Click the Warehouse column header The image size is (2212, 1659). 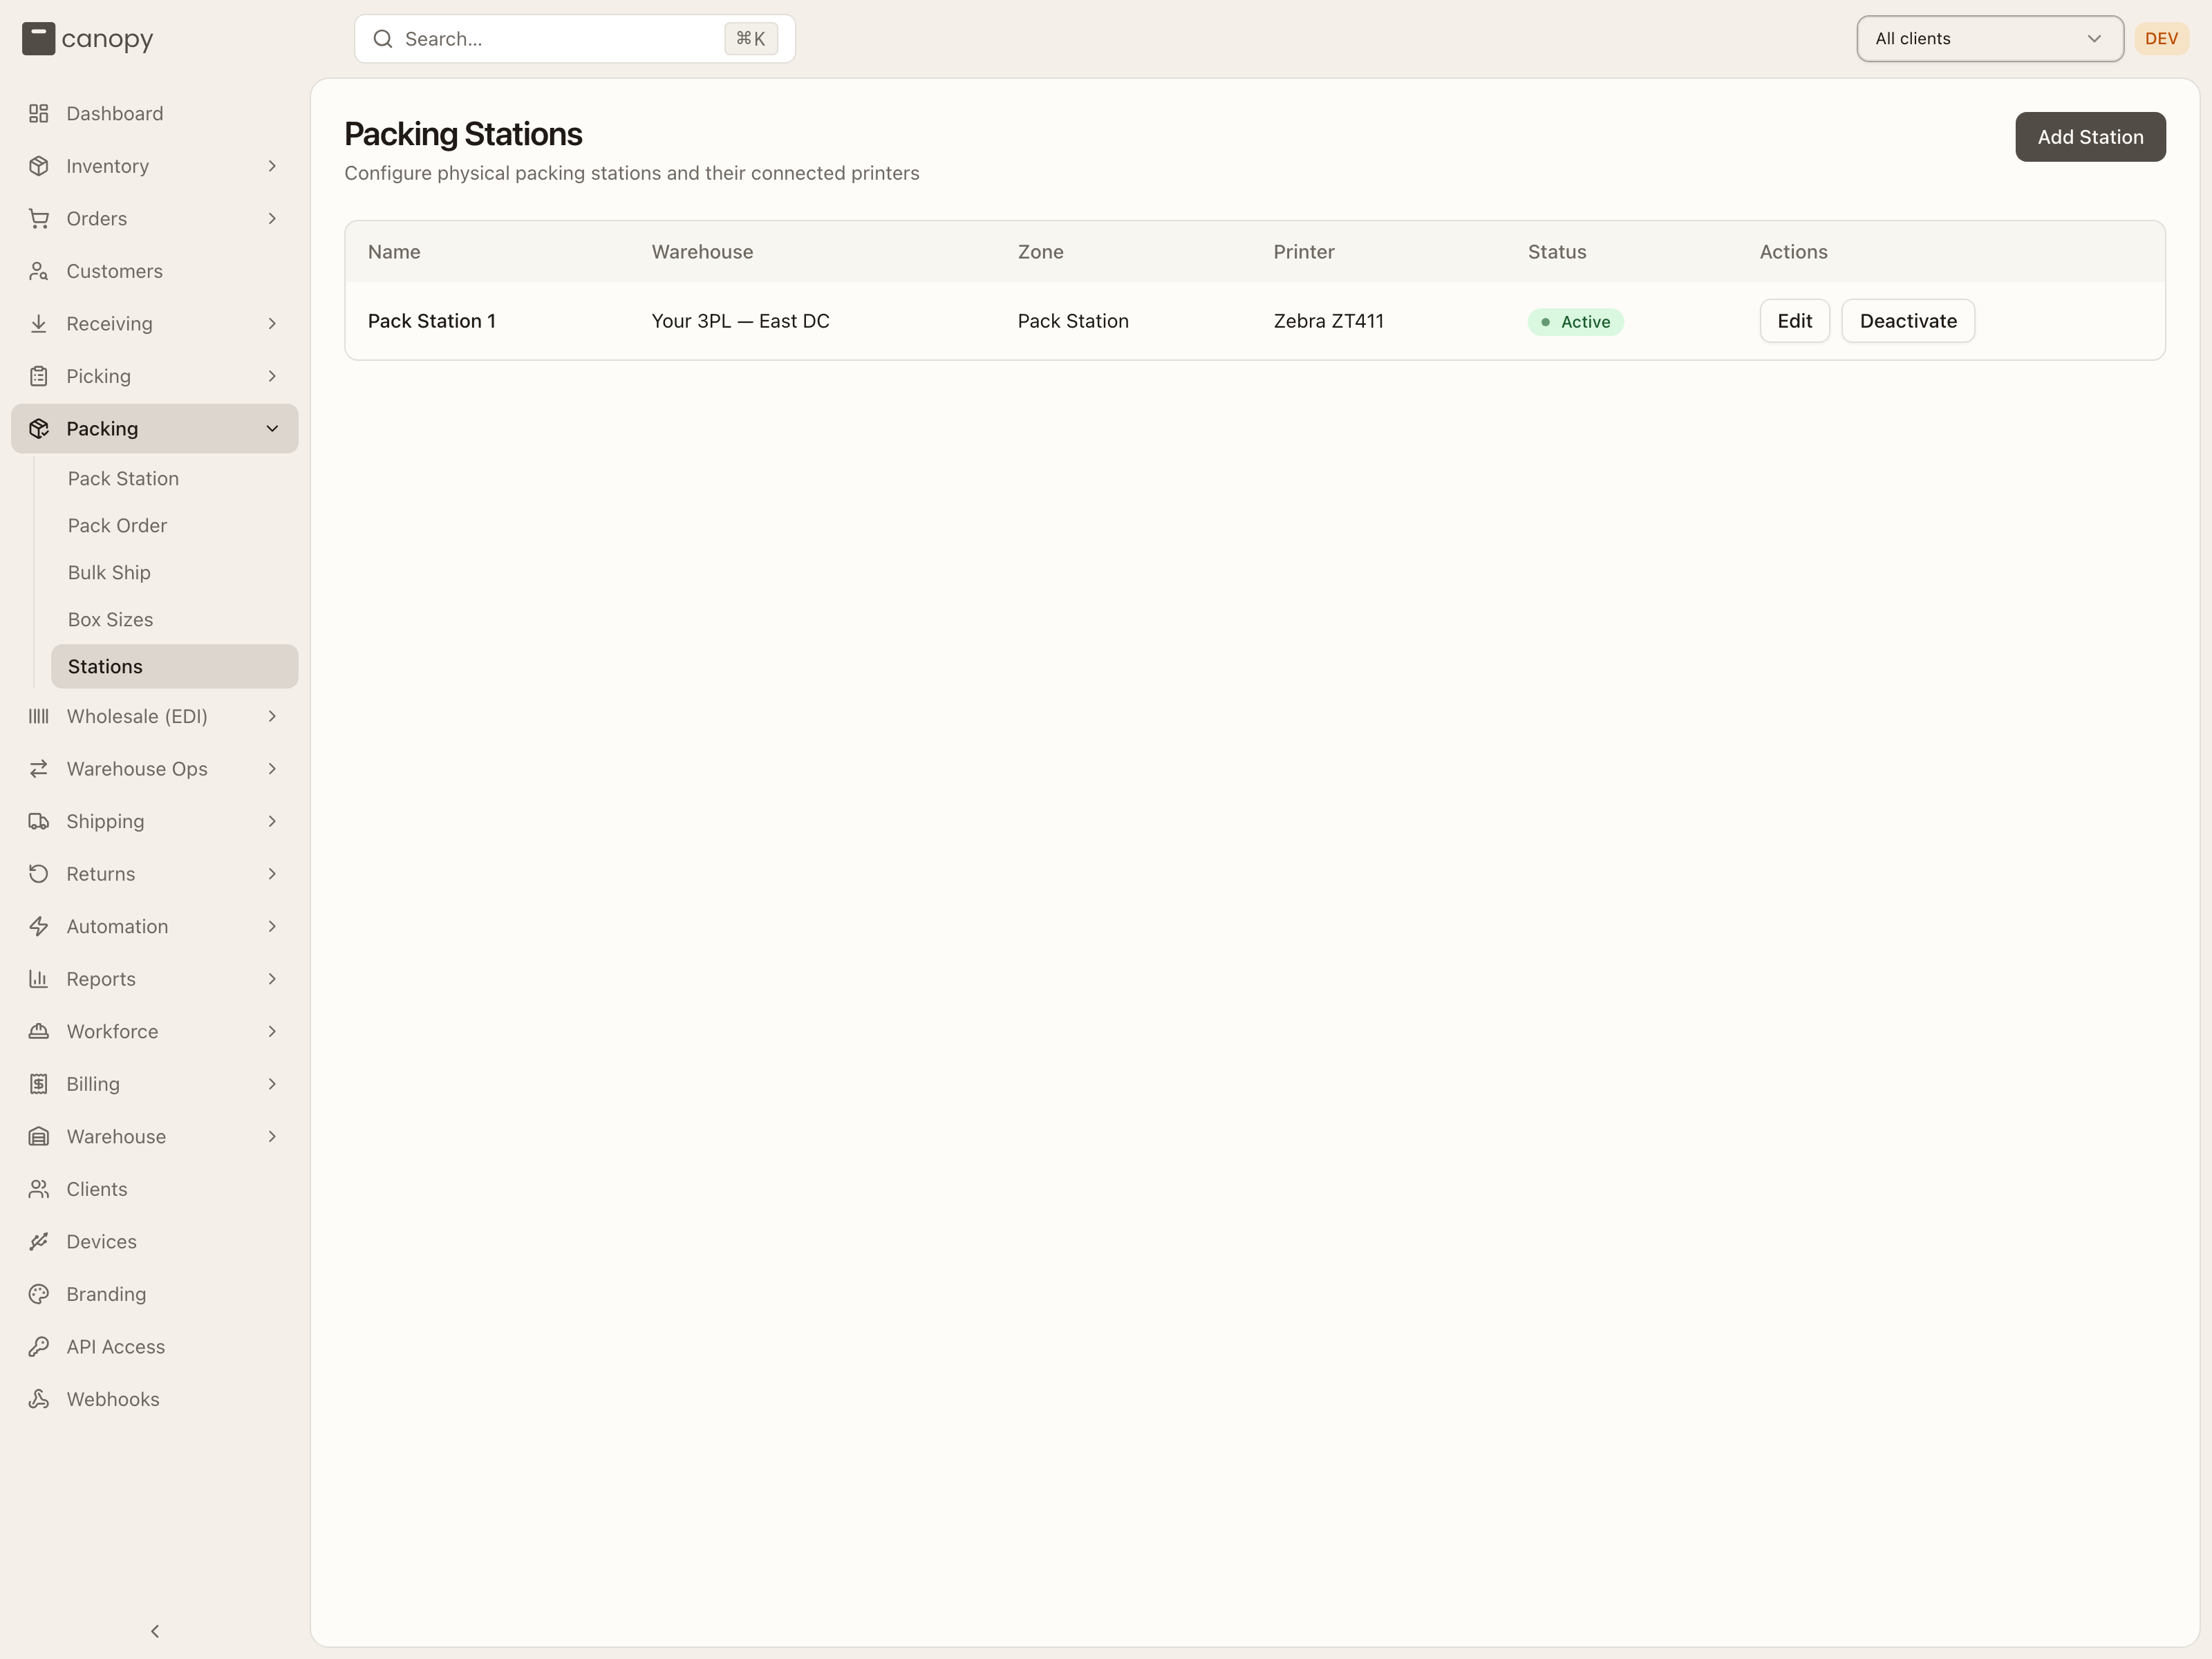click(703, 252)
